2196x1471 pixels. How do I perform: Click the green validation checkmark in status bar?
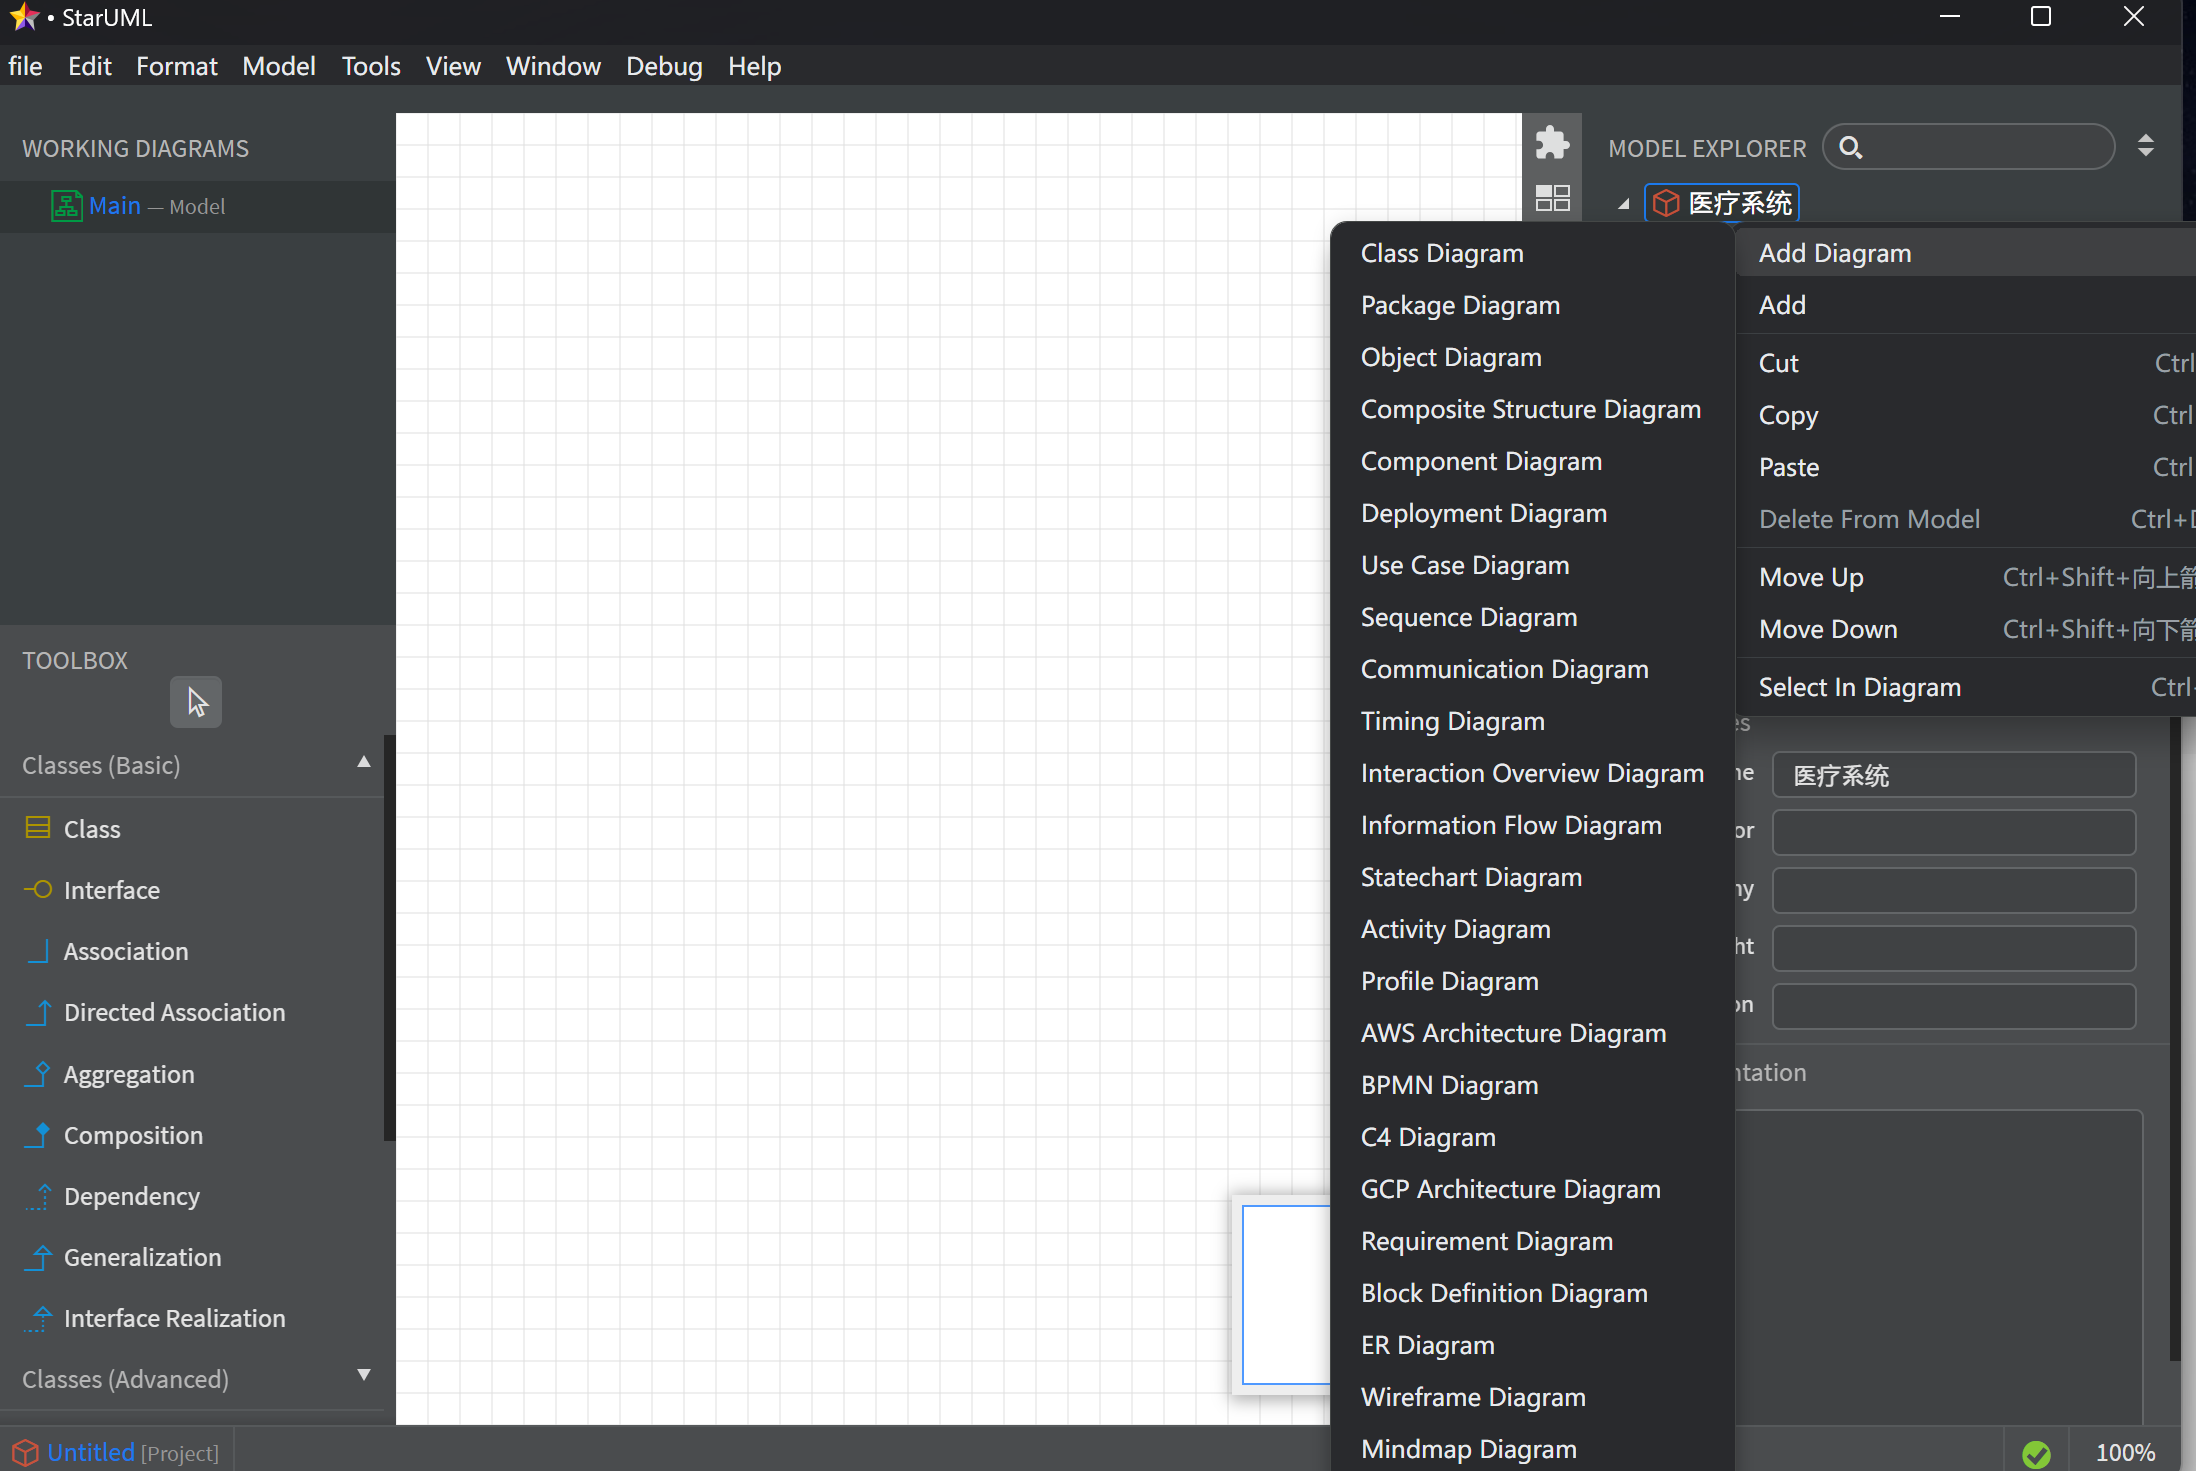pos(2036,1453)
